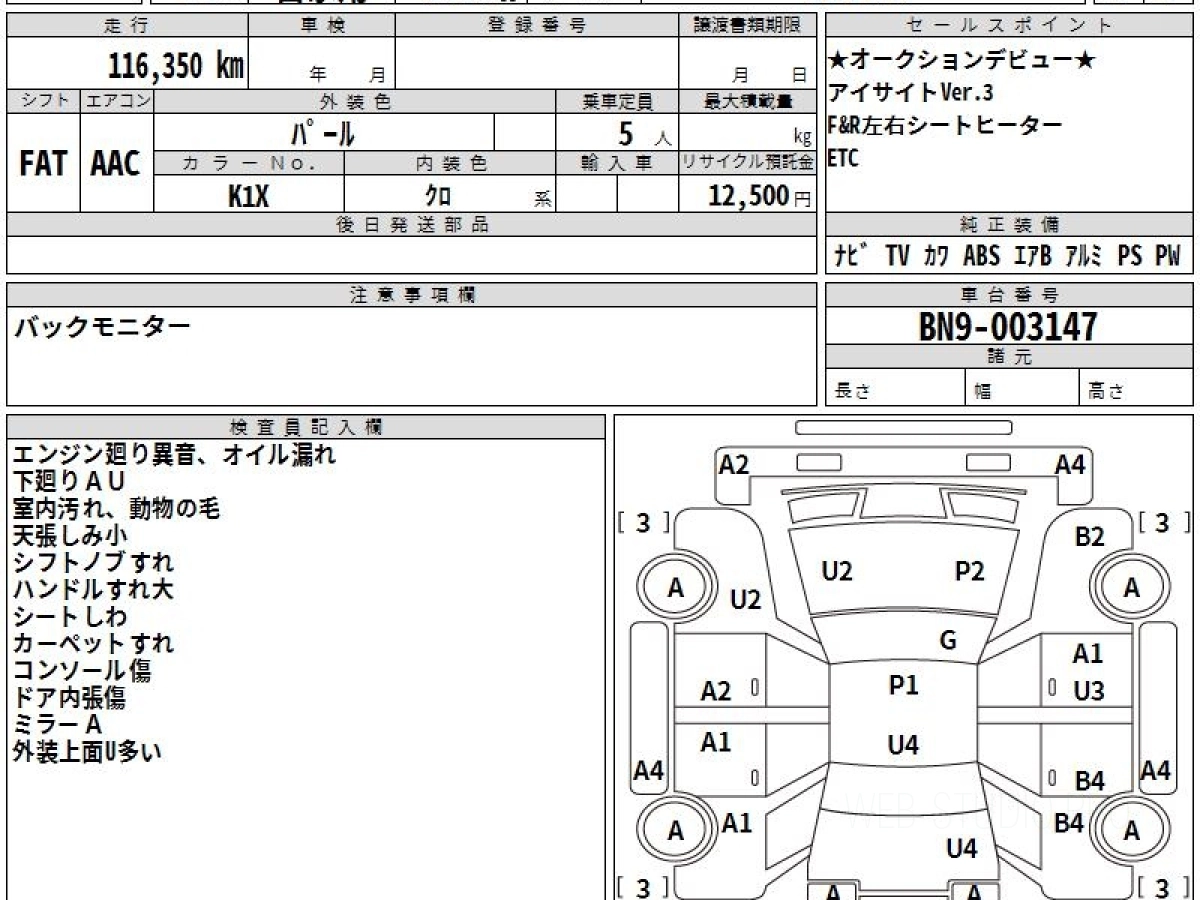Select the P2 mark on the hood
1200x900 pixels.
(x=970, y=571)
